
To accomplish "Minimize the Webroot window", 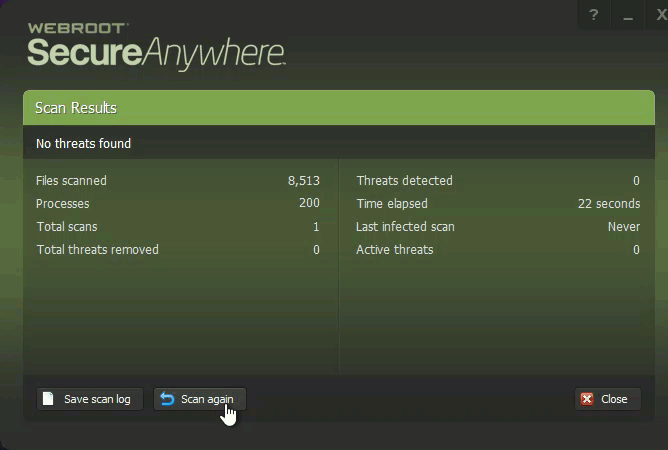I will (628, 15).
